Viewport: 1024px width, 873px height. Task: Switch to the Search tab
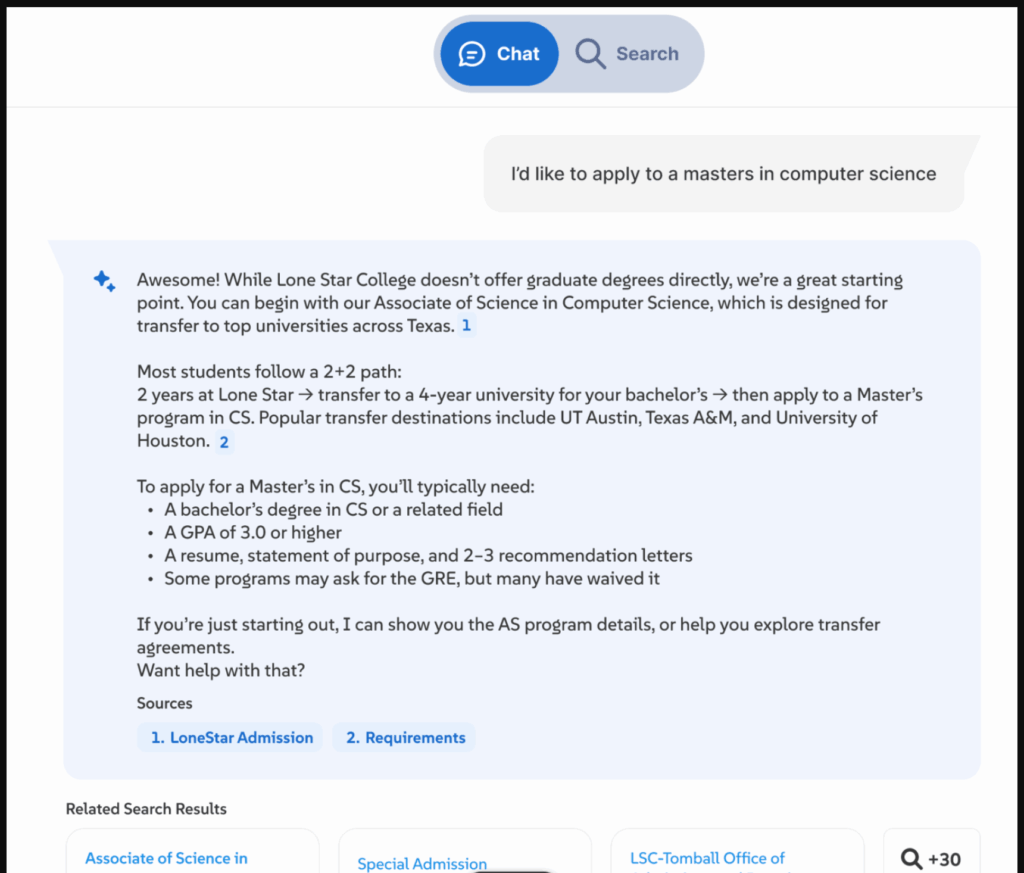pos(630,54)
